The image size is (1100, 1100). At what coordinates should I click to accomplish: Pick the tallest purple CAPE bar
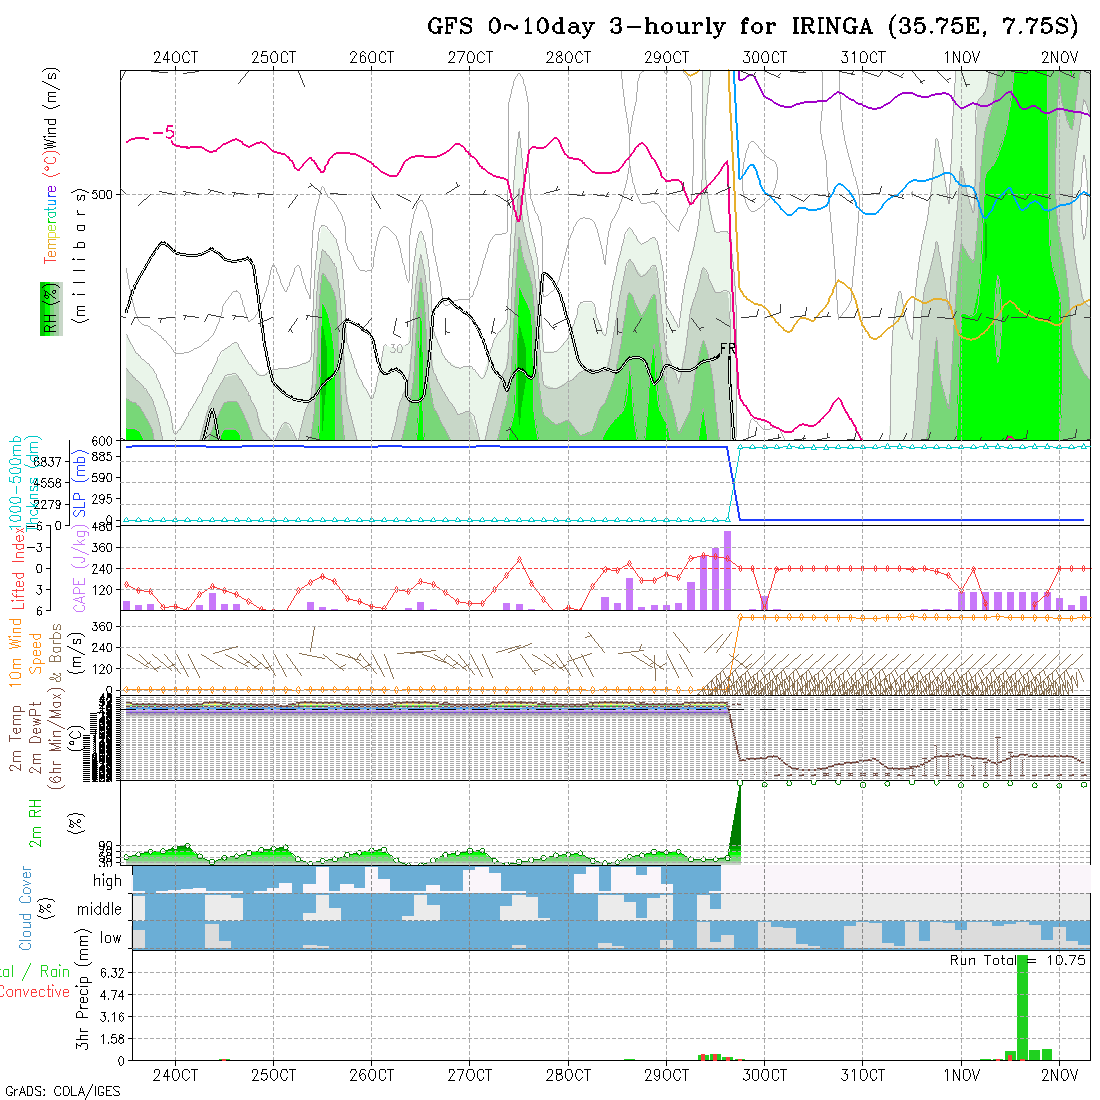[728, 569]
